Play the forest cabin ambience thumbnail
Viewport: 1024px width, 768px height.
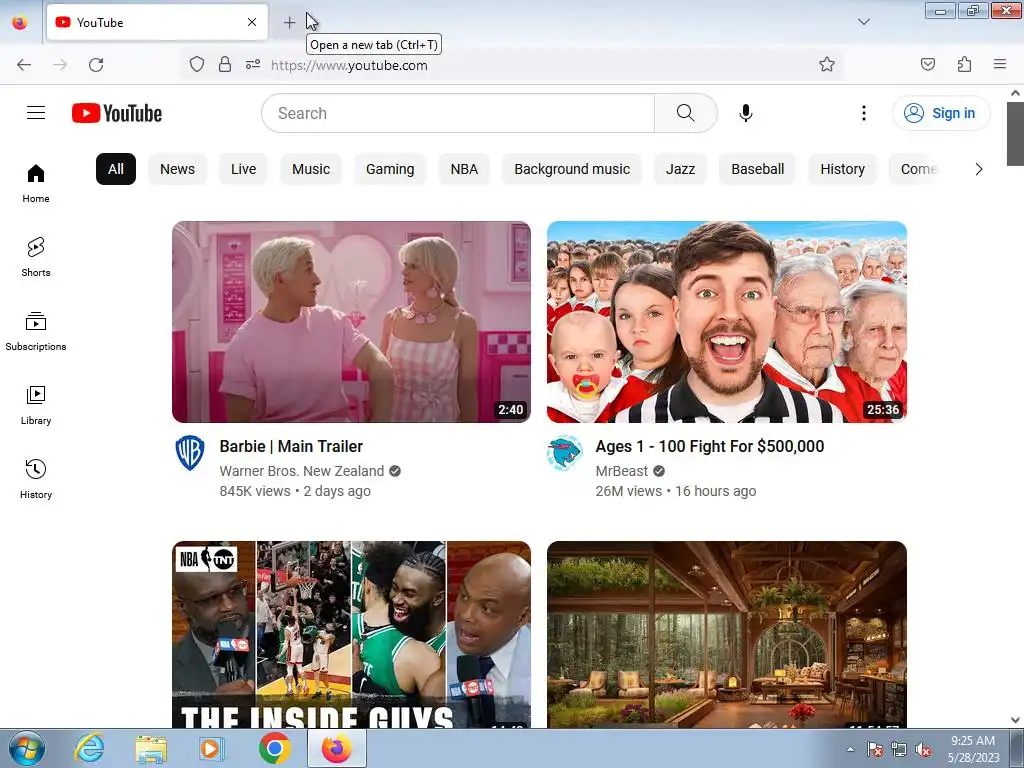(x=727, y=634)
